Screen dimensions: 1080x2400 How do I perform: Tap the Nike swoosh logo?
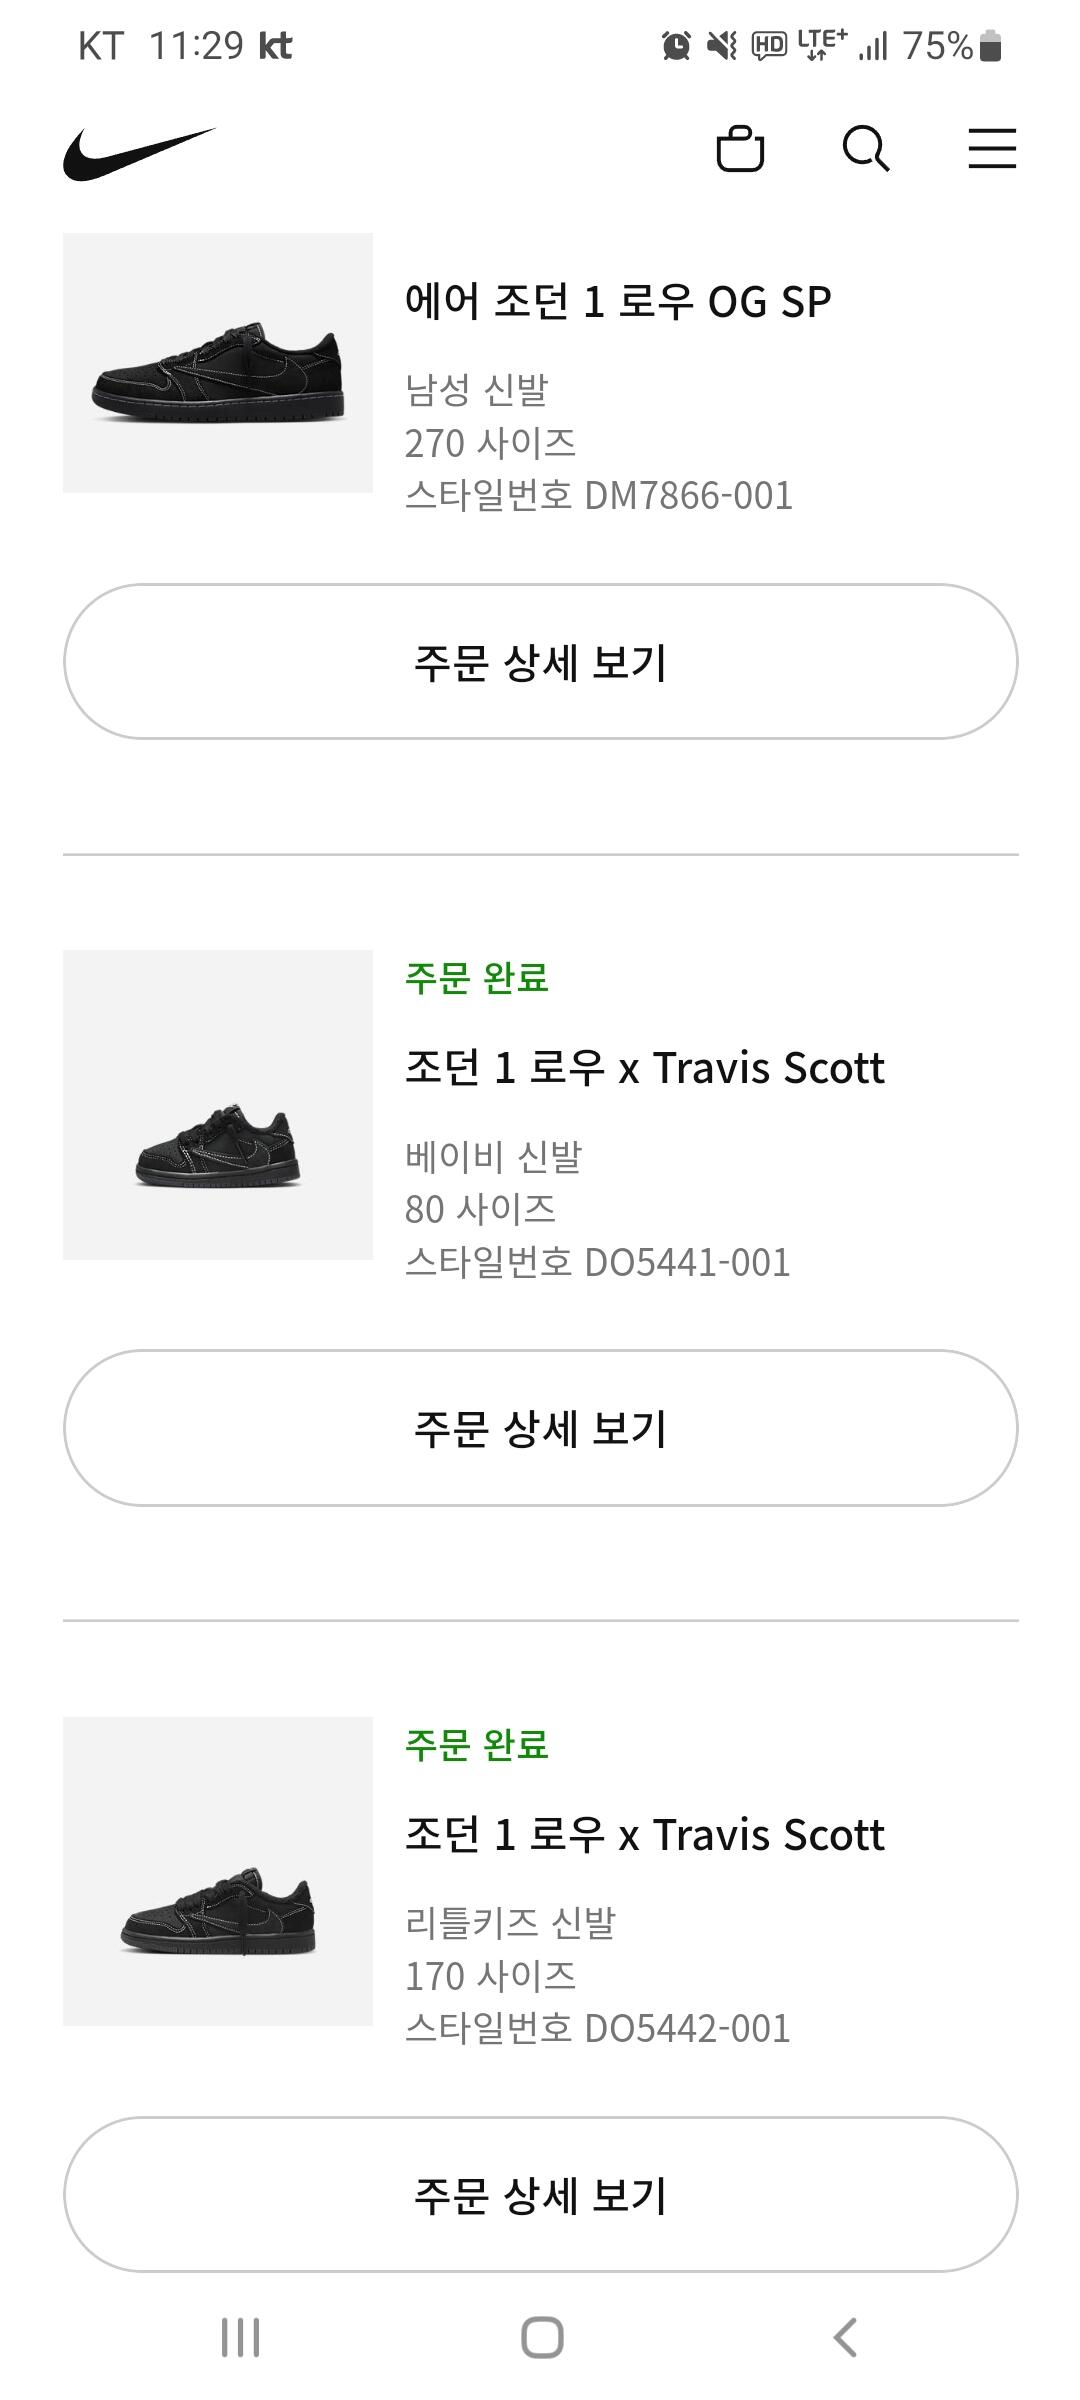[139, 153]
